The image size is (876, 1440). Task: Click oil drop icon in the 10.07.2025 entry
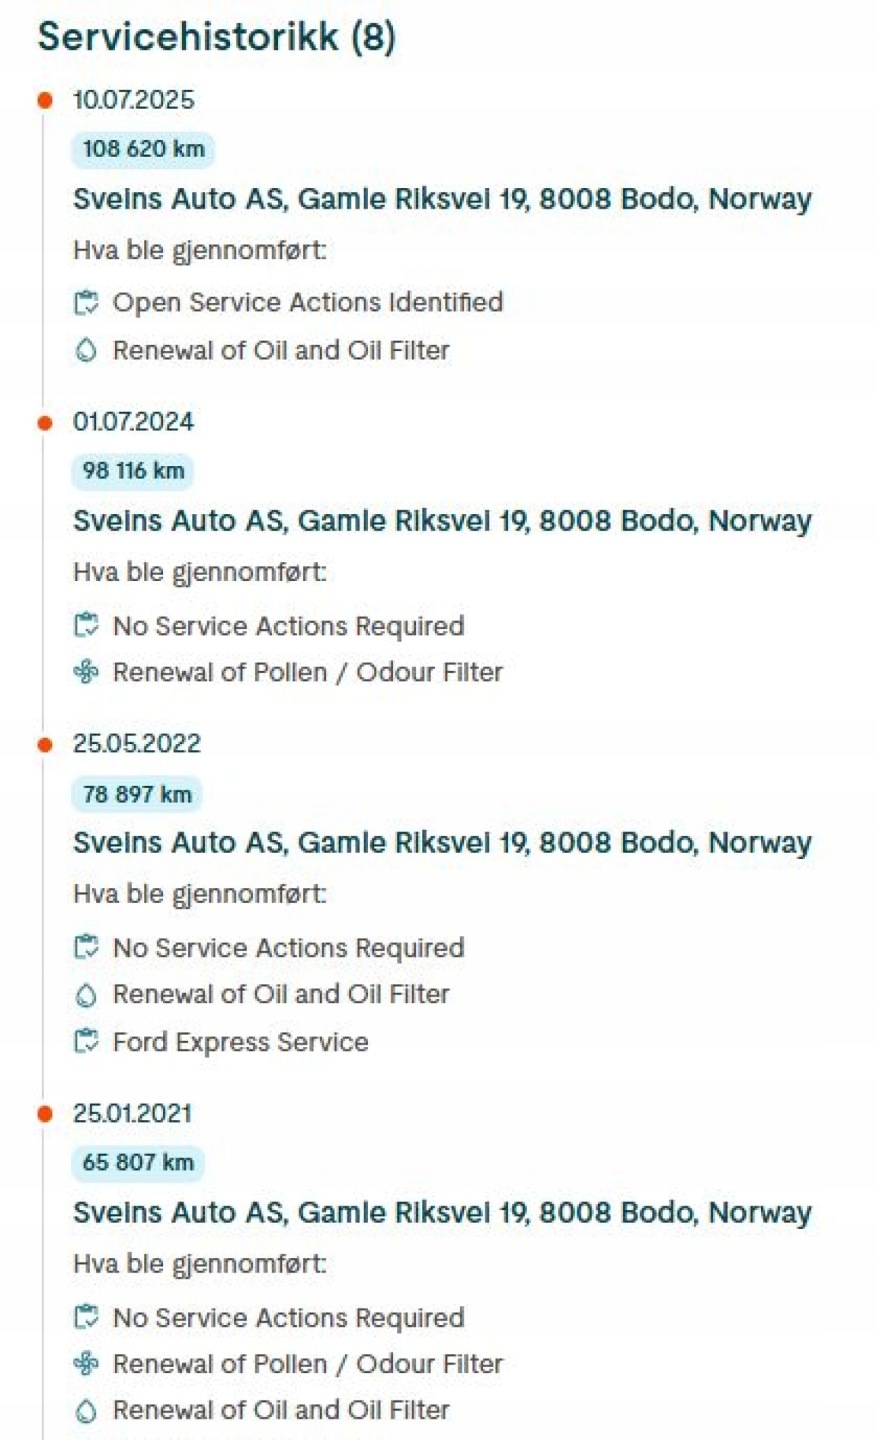pos(87,351)
